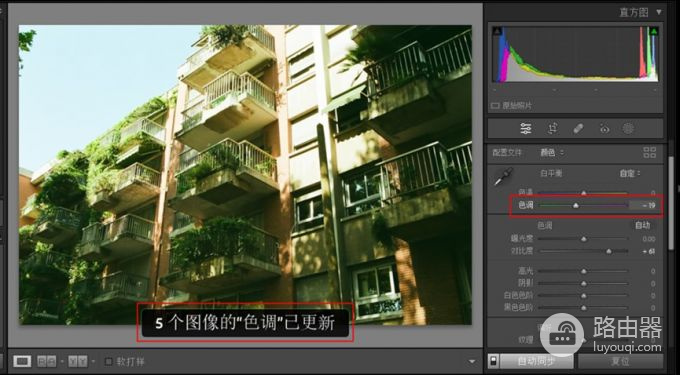Click the exposure value 0.00
The image size is (680, 375).
[649, 239]
